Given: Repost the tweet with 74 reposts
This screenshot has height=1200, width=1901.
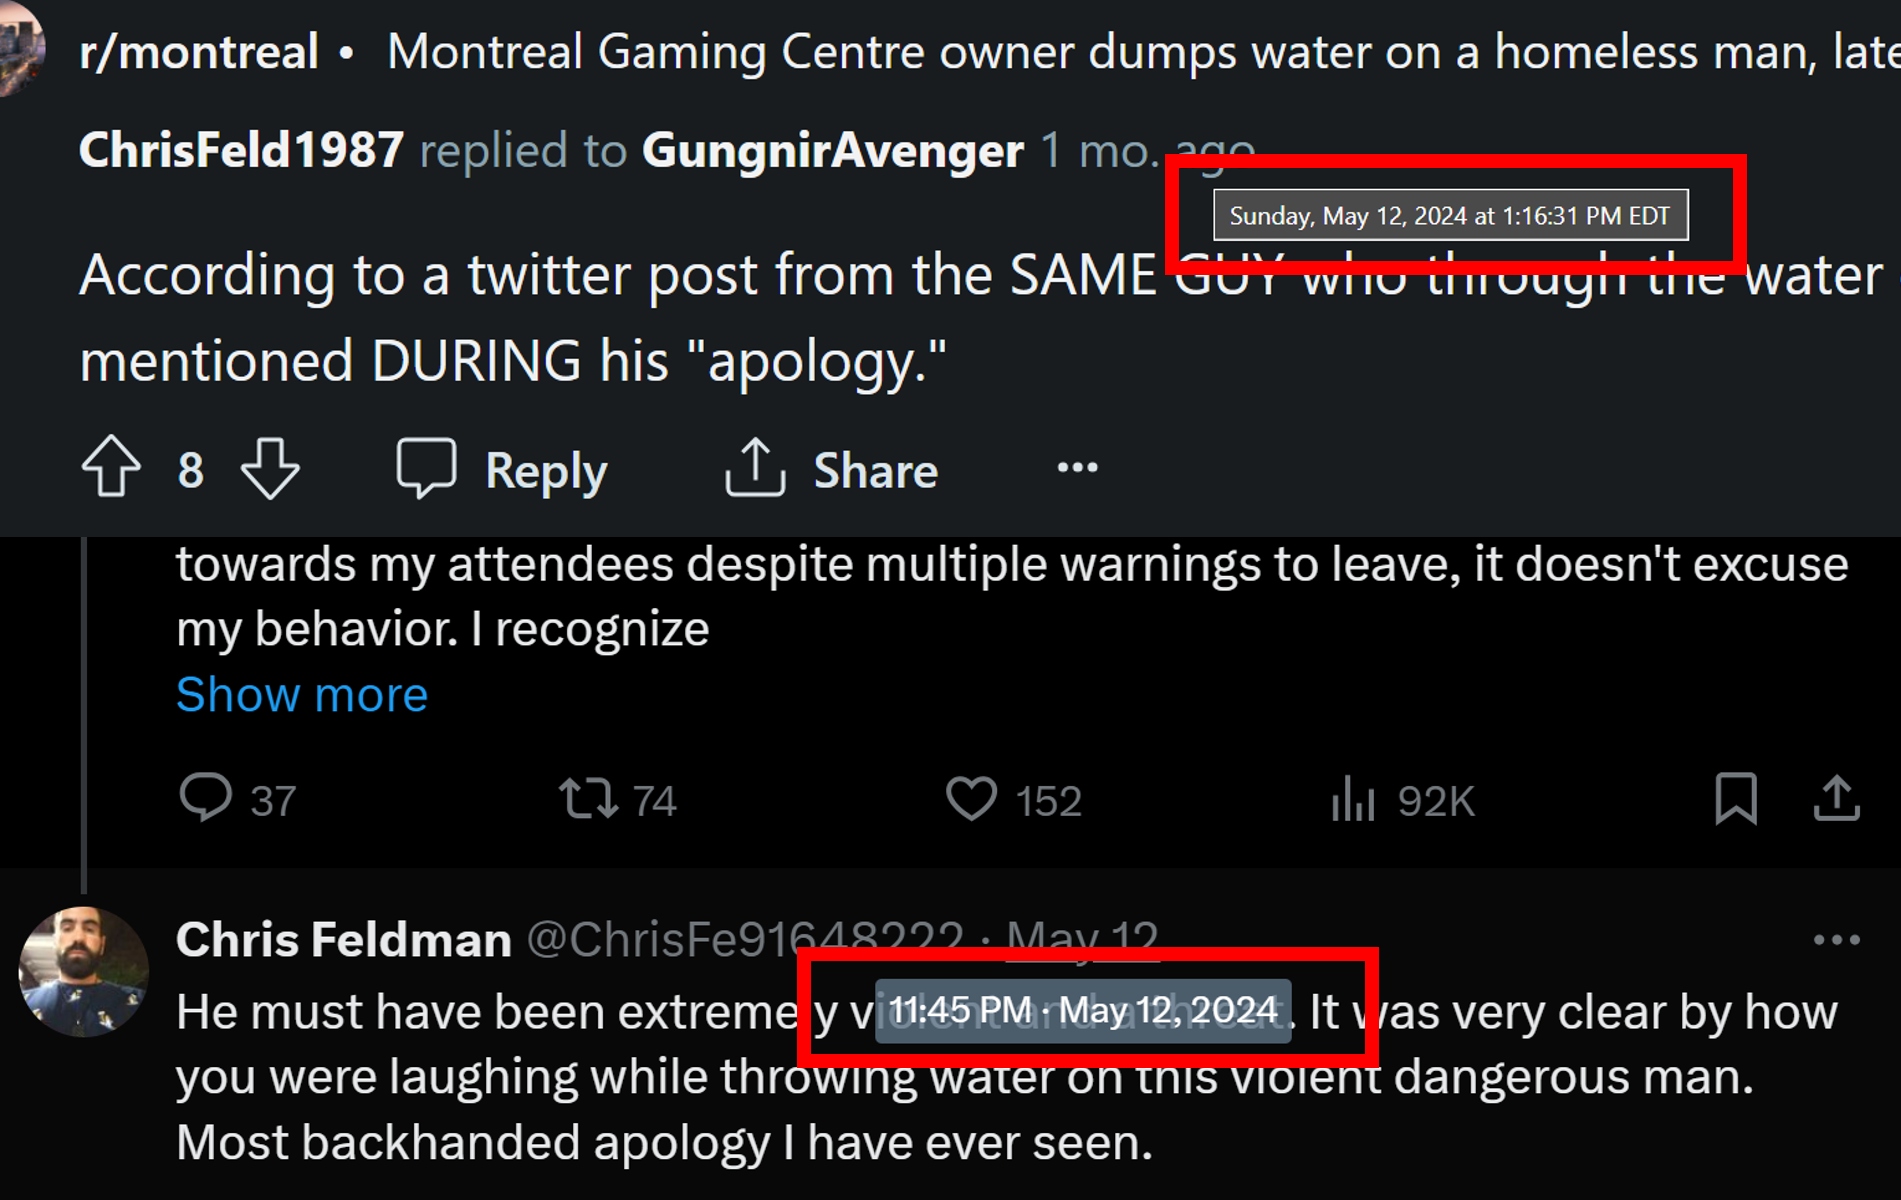Looking at the screenshot, I should coord(588,799).
